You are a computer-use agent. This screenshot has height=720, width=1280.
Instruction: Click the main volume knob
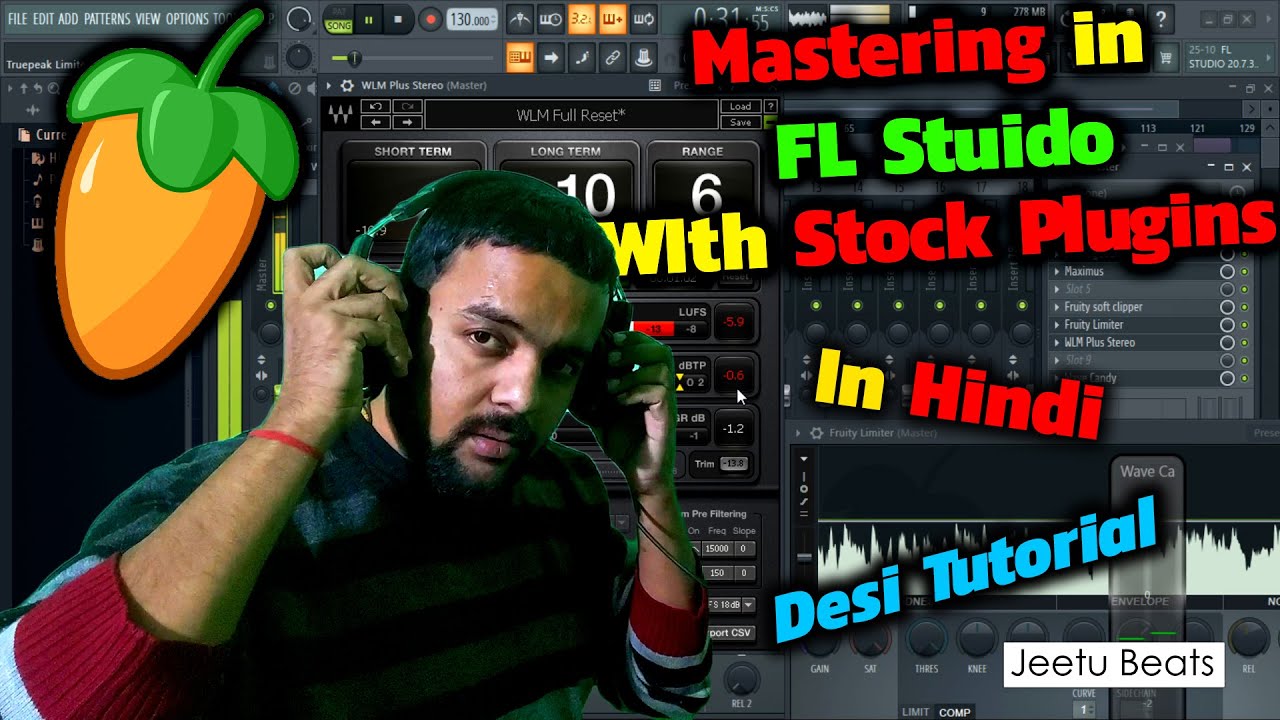(299, 19)
